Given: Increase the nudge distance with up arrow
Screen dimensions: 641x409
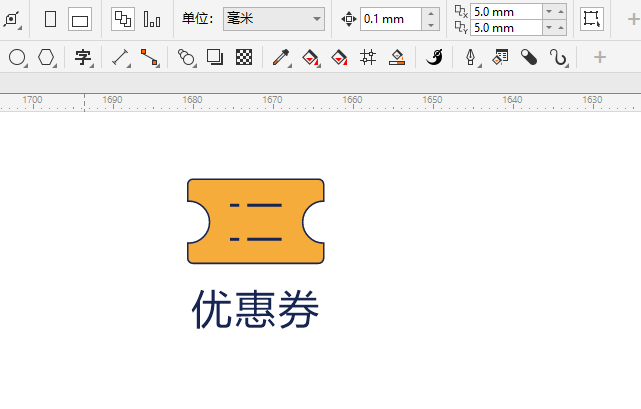Looking at the screenshot, I should [x=430, y=13].
